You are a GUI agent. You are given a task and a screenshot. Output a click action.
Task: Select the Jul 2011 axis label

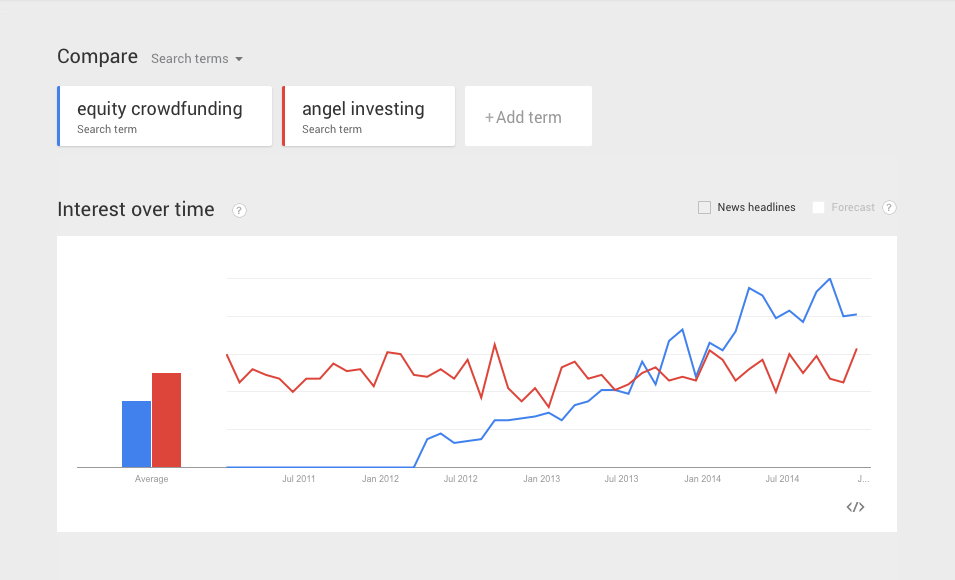(x=298, y=479)
